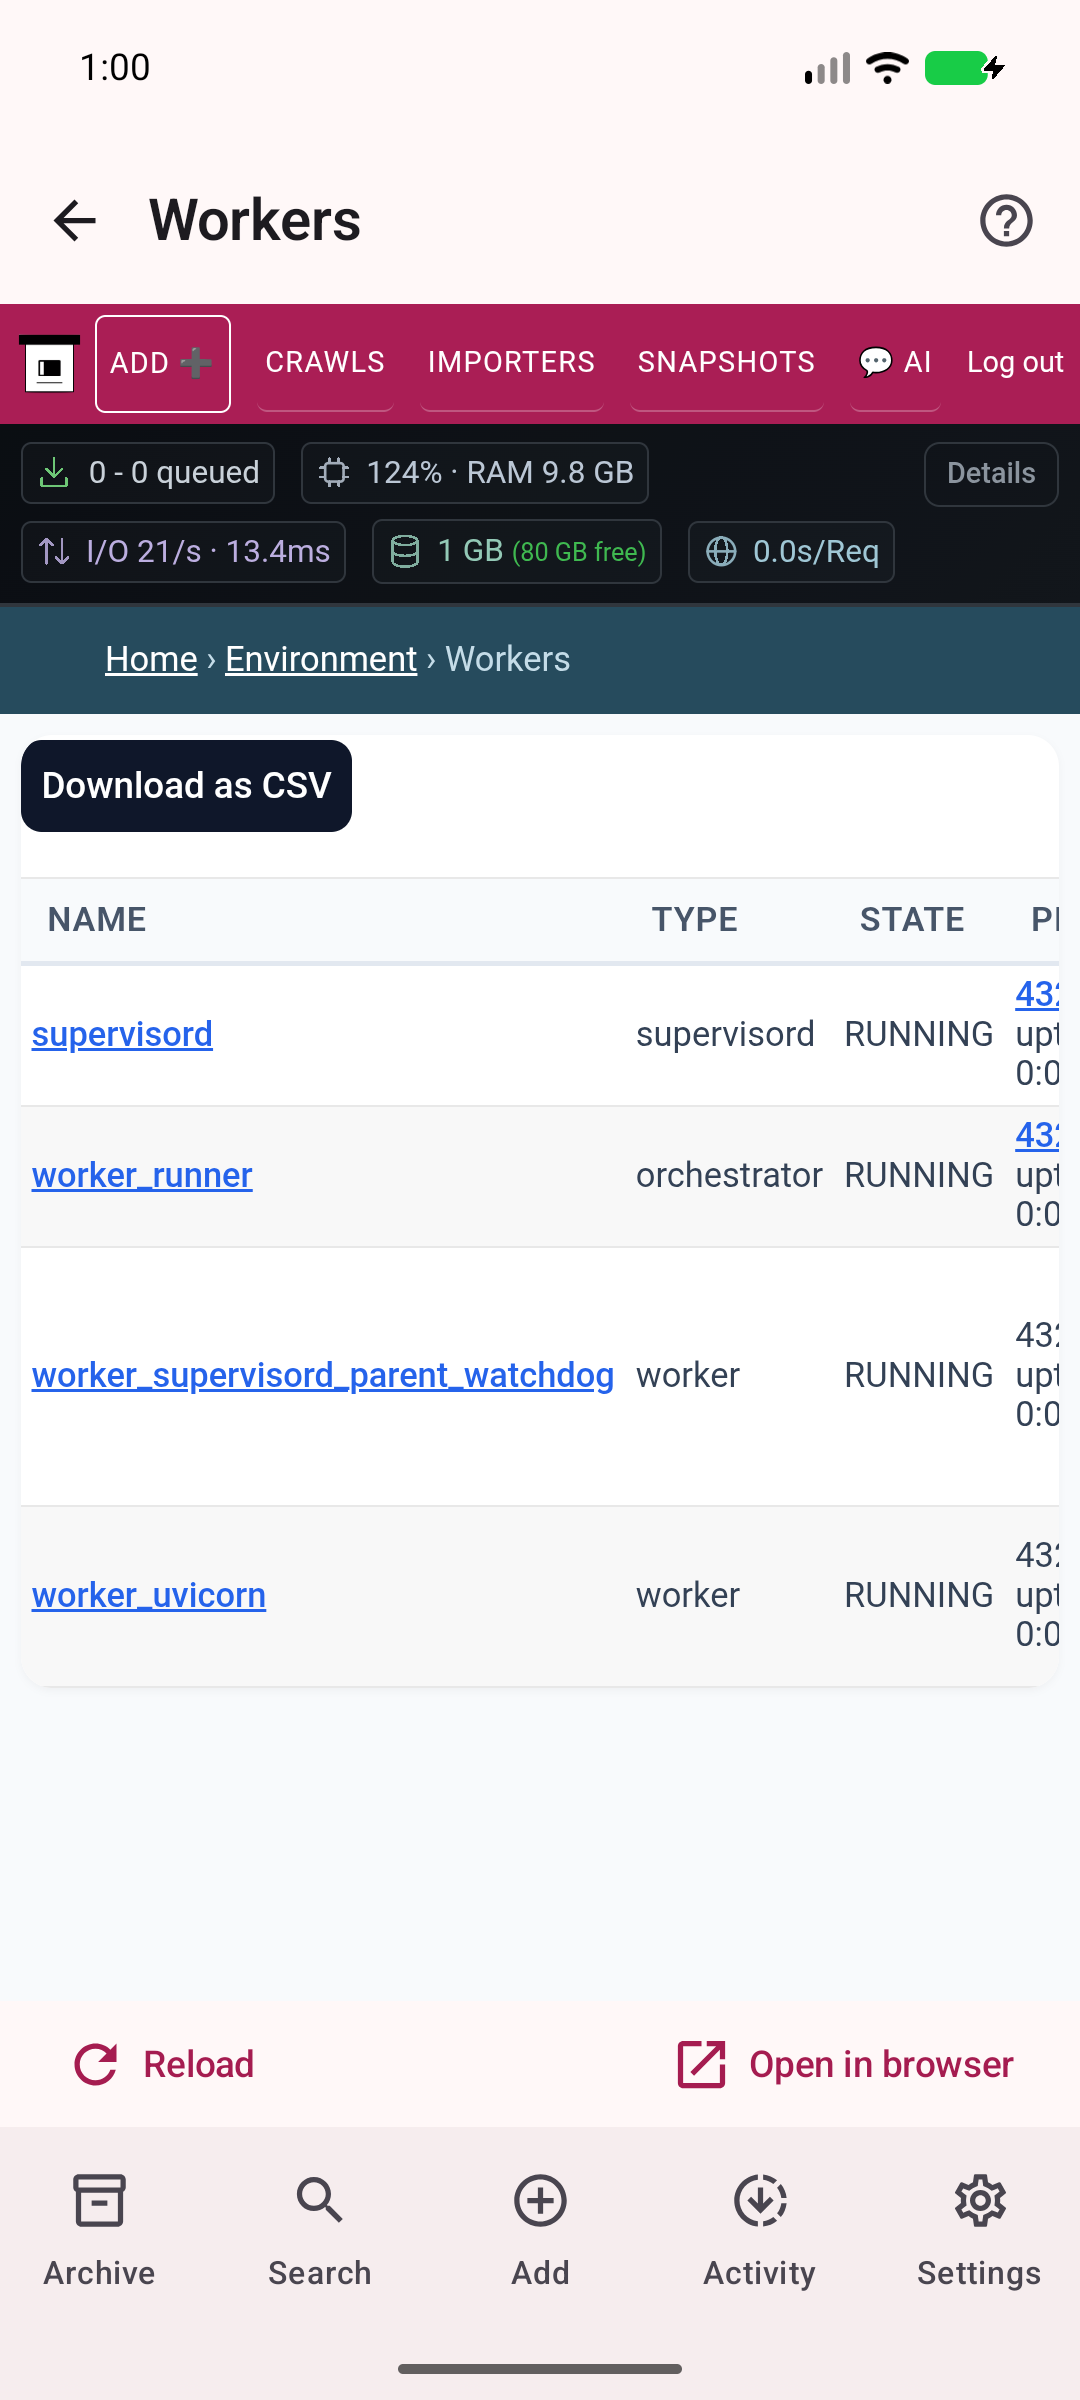Tap the cellular signal bars icon
Image resolution: width=1080 pixels, height=2400 pixels.
827,68
